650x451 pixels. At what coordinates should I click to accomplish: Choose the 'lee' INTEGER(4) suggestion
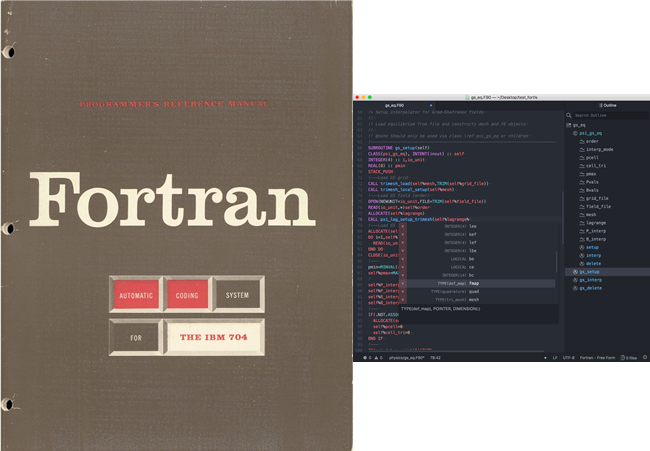click(x=477, y=226)
